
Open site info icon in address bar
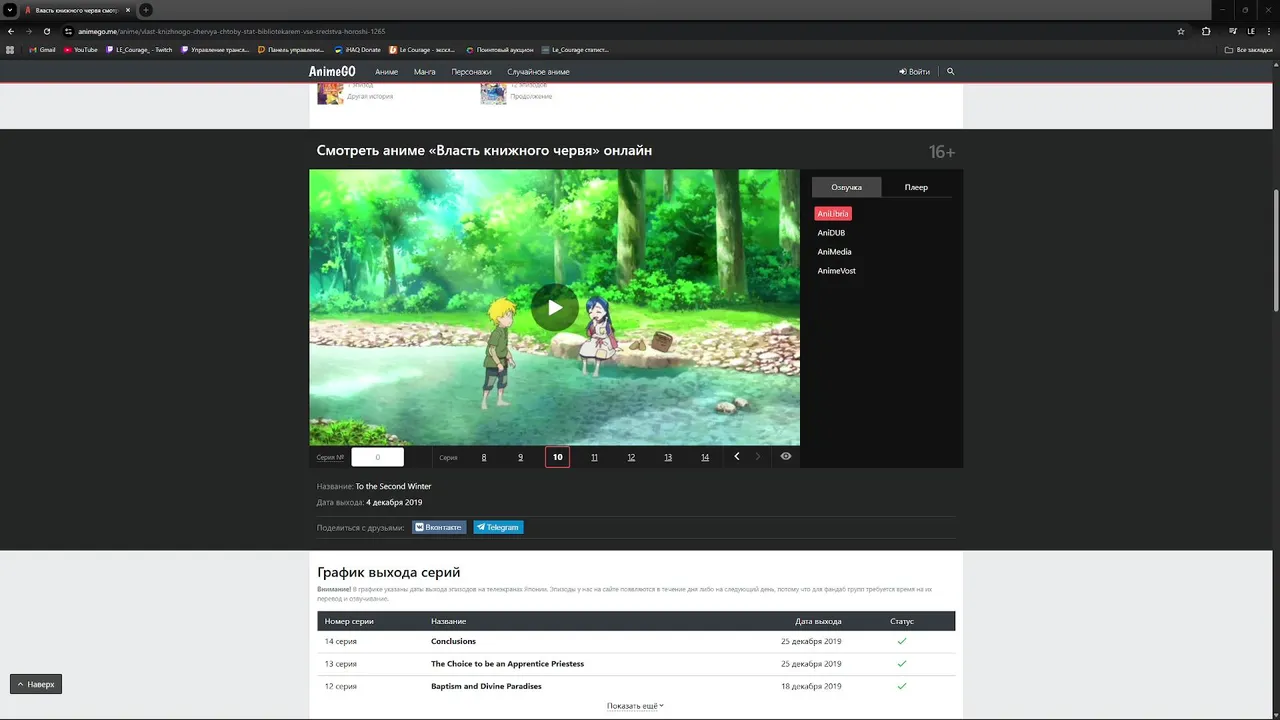69,31
